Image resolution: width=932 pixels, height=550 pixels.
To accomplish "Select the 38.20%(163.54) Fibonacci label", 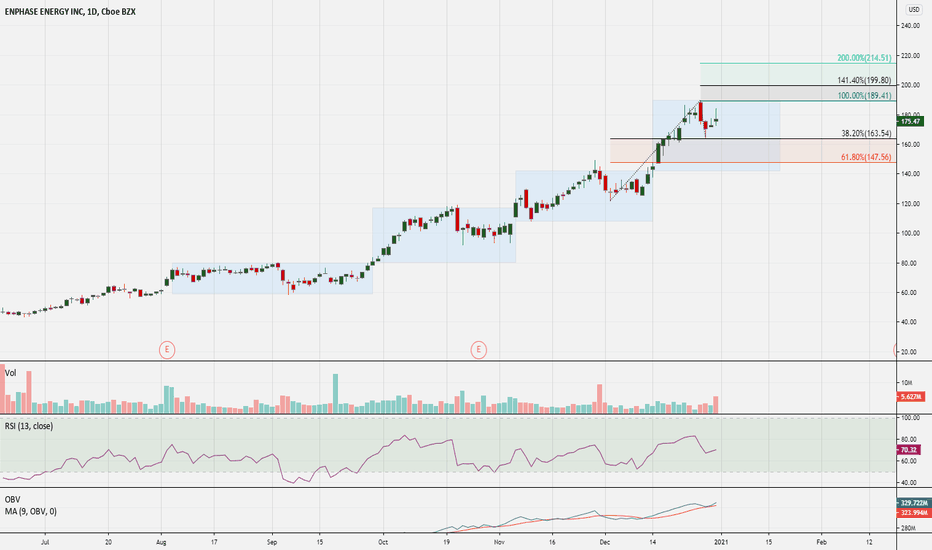I will 866,133.
